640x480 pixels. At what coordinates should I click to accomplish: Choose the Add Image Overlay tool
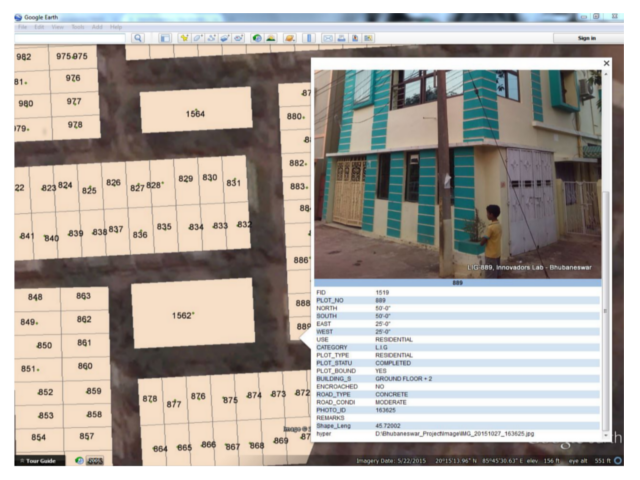(x=224, y=38)
